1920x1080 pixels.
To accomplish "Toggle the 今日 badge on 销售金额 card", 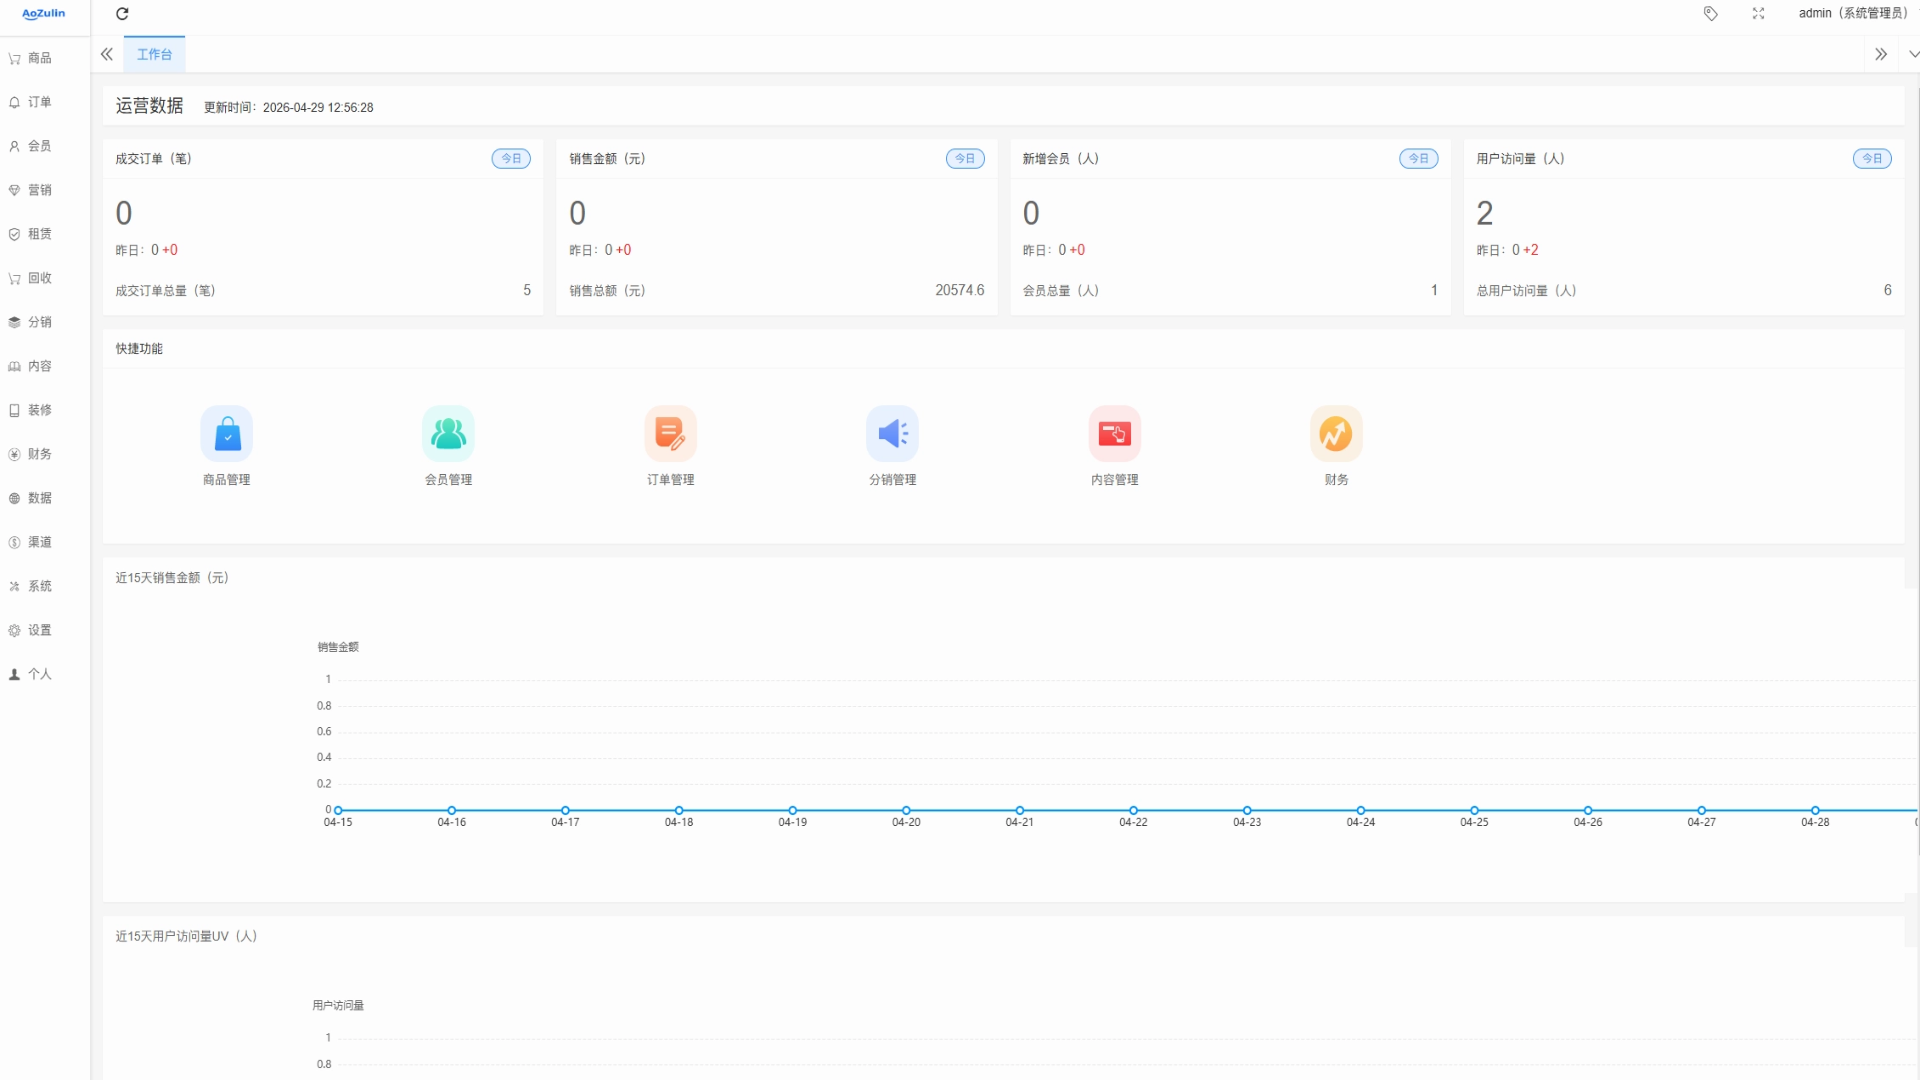I will 965,159.
